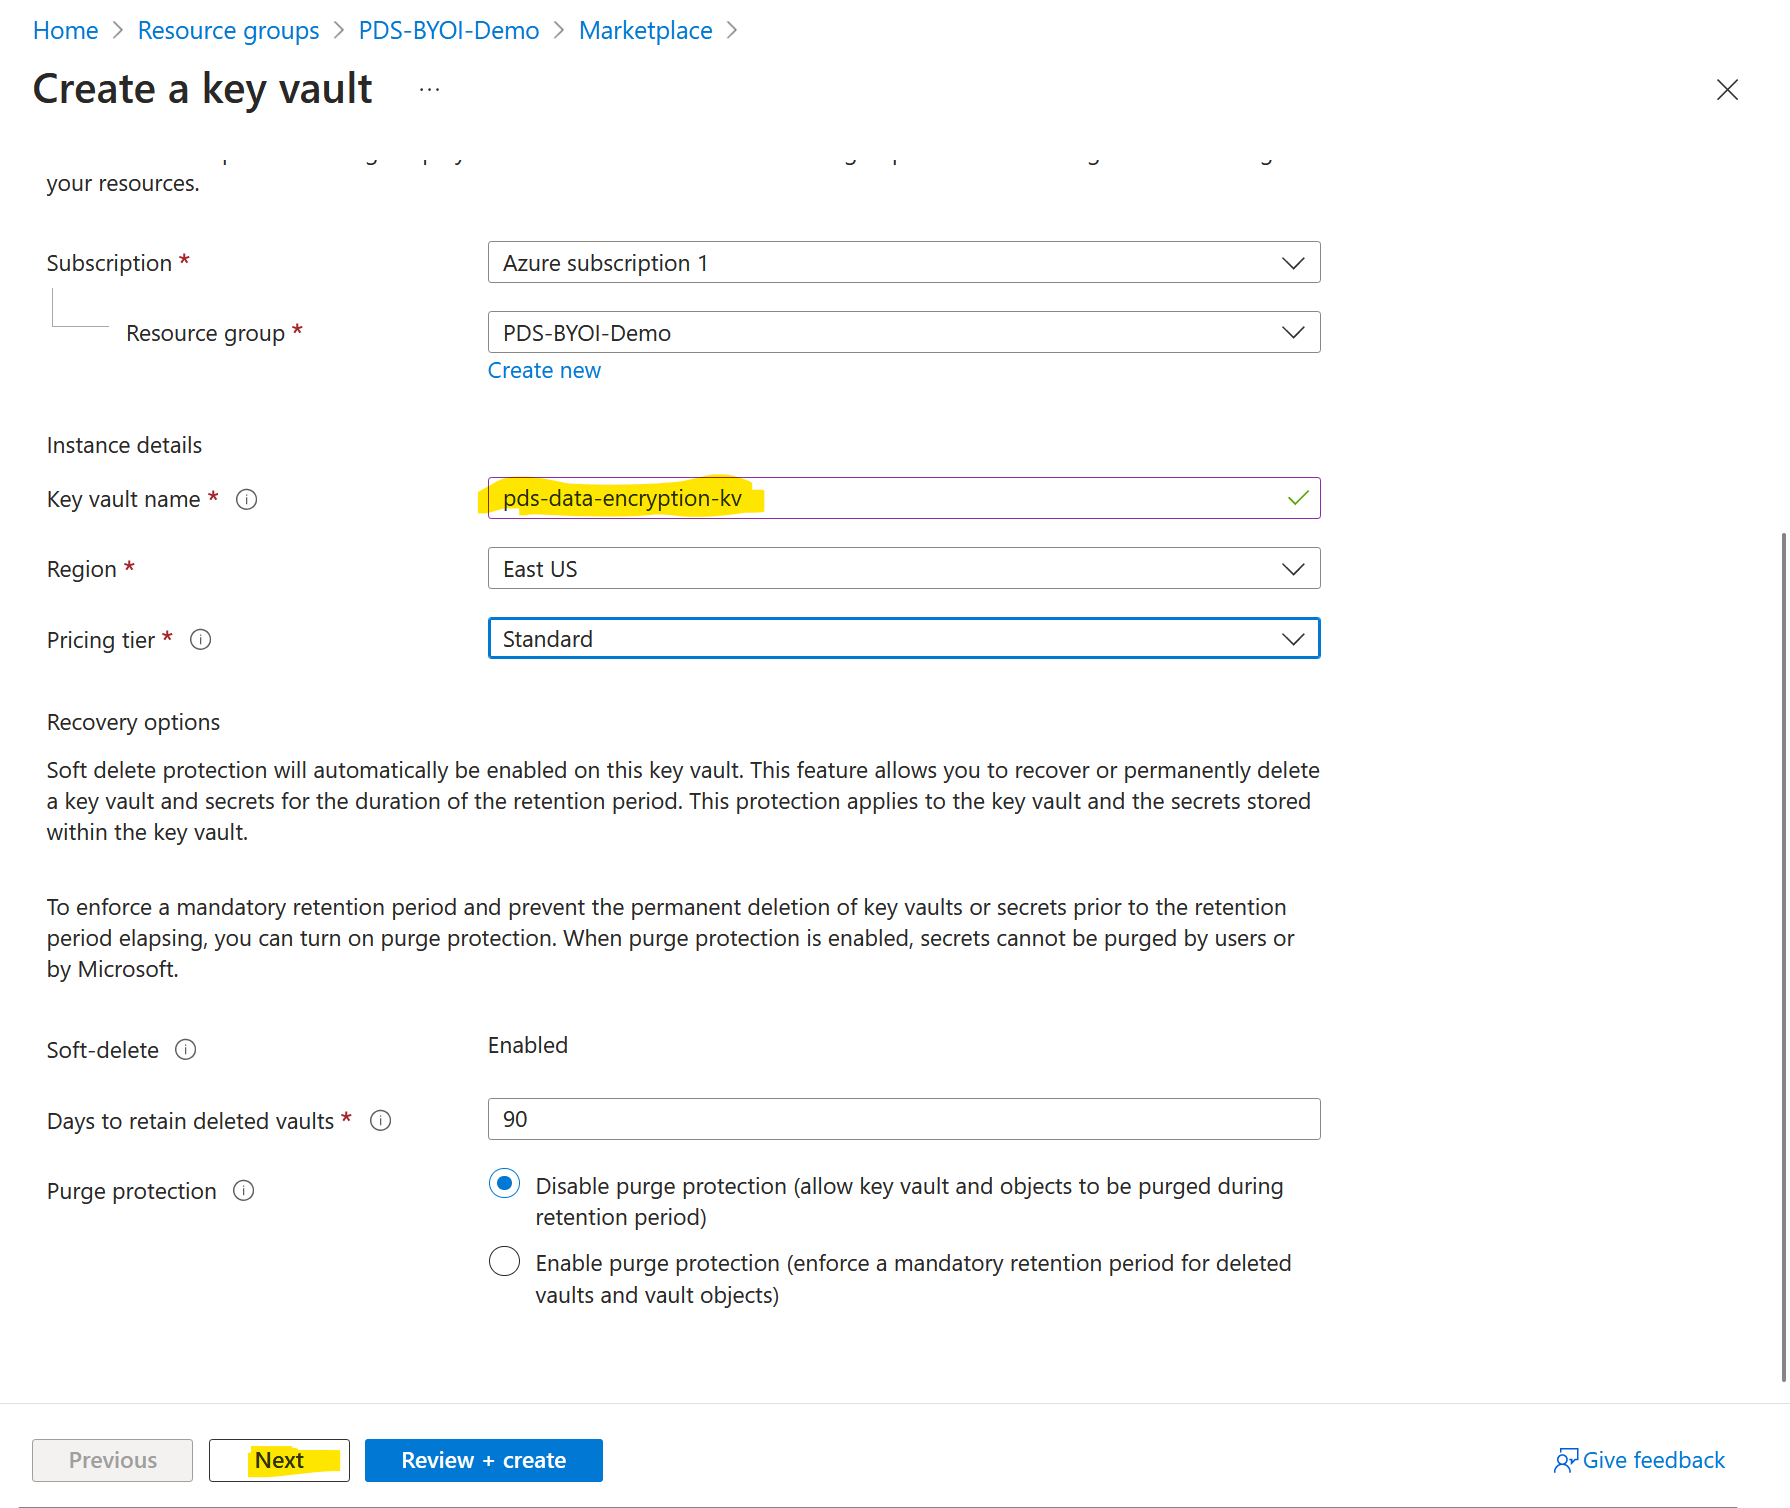Click the Review + create button
The width and height of the screenshot is (1790, 1508).
pyautogui.click(x=483, y=1460)
